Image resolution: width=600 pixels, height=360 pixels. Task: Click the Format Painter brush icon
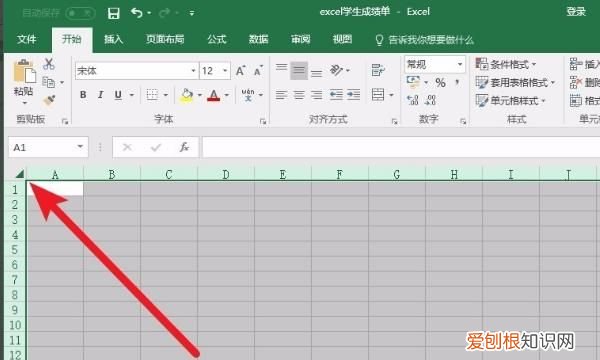(49, 100)
